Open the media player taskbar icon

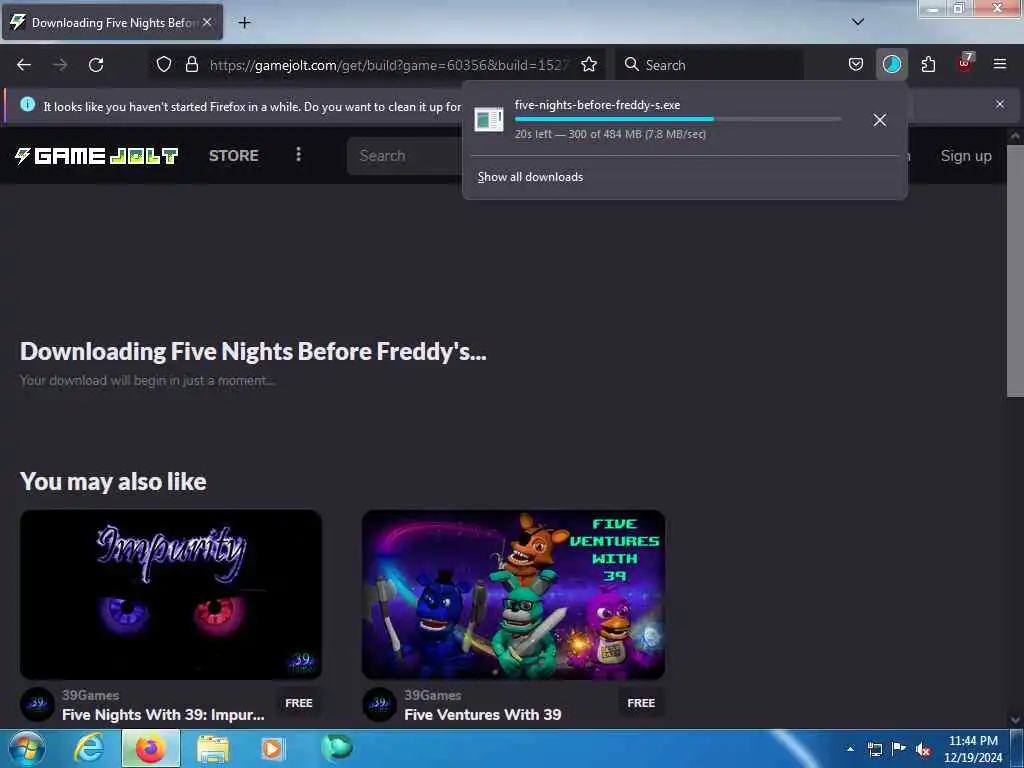272,748
